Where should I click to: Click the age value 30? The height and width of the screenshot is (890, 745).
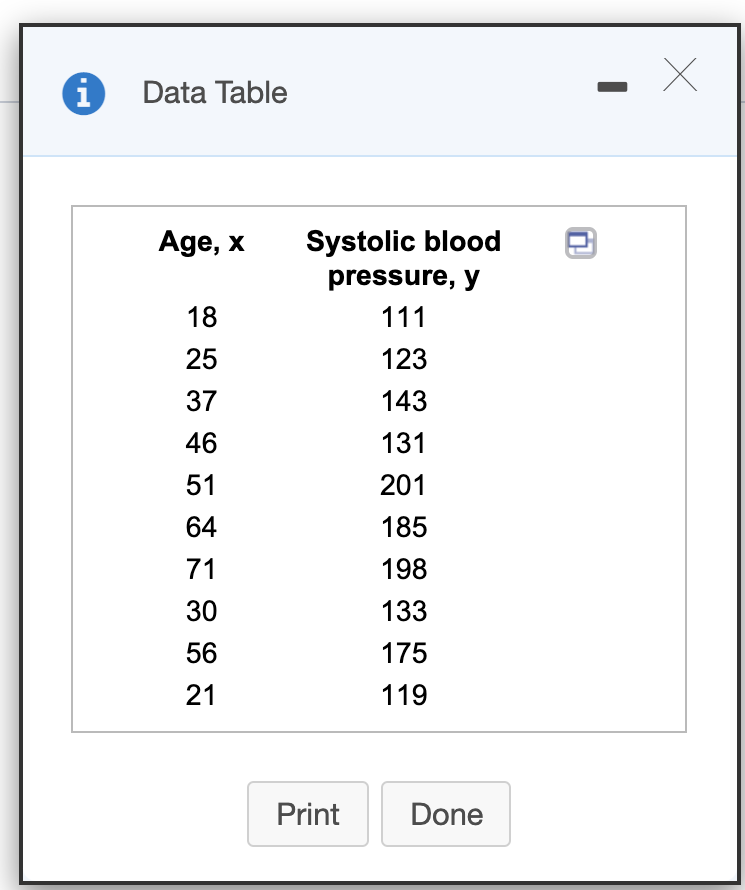click(201, 611)
